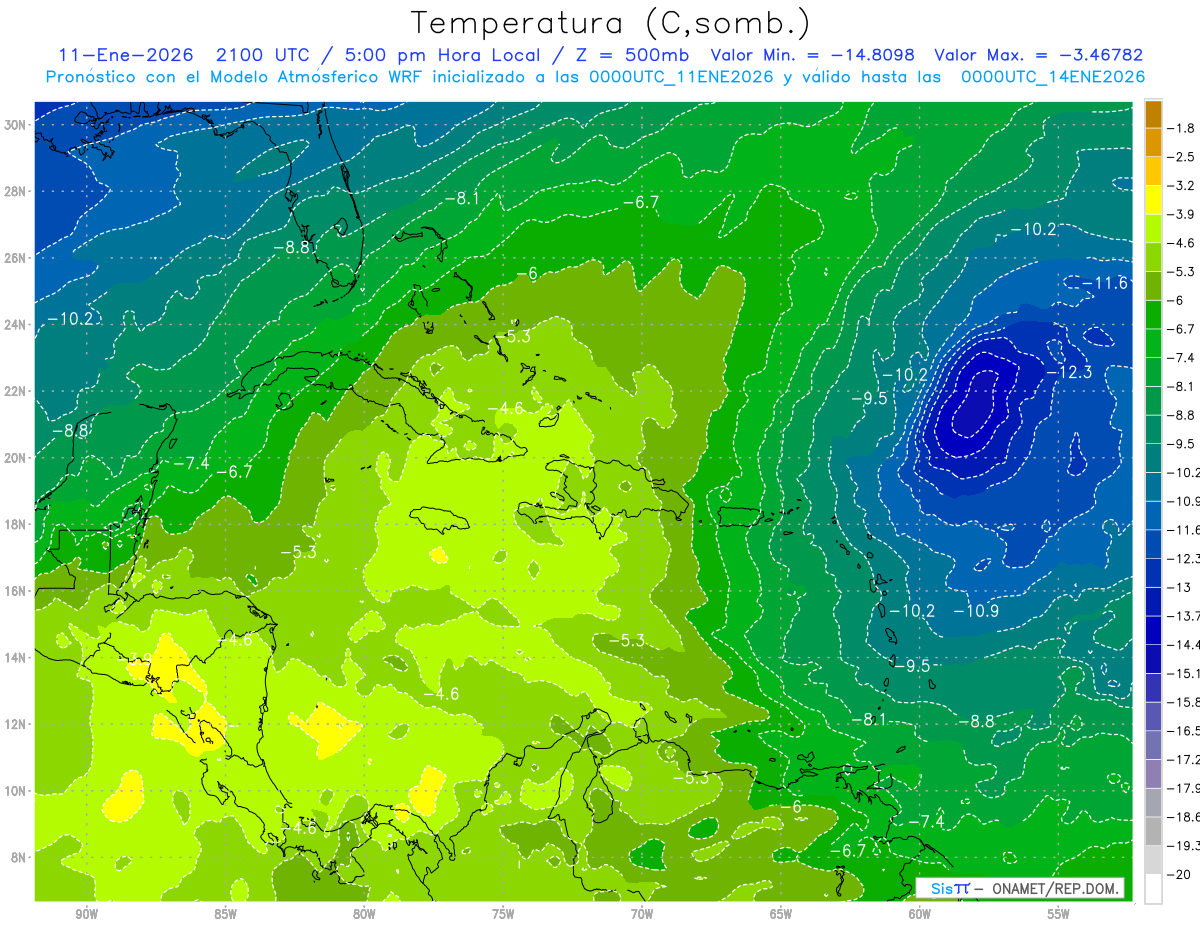
Task: Click the '-2.5' legend value
Action: [x=1182, y=157]
